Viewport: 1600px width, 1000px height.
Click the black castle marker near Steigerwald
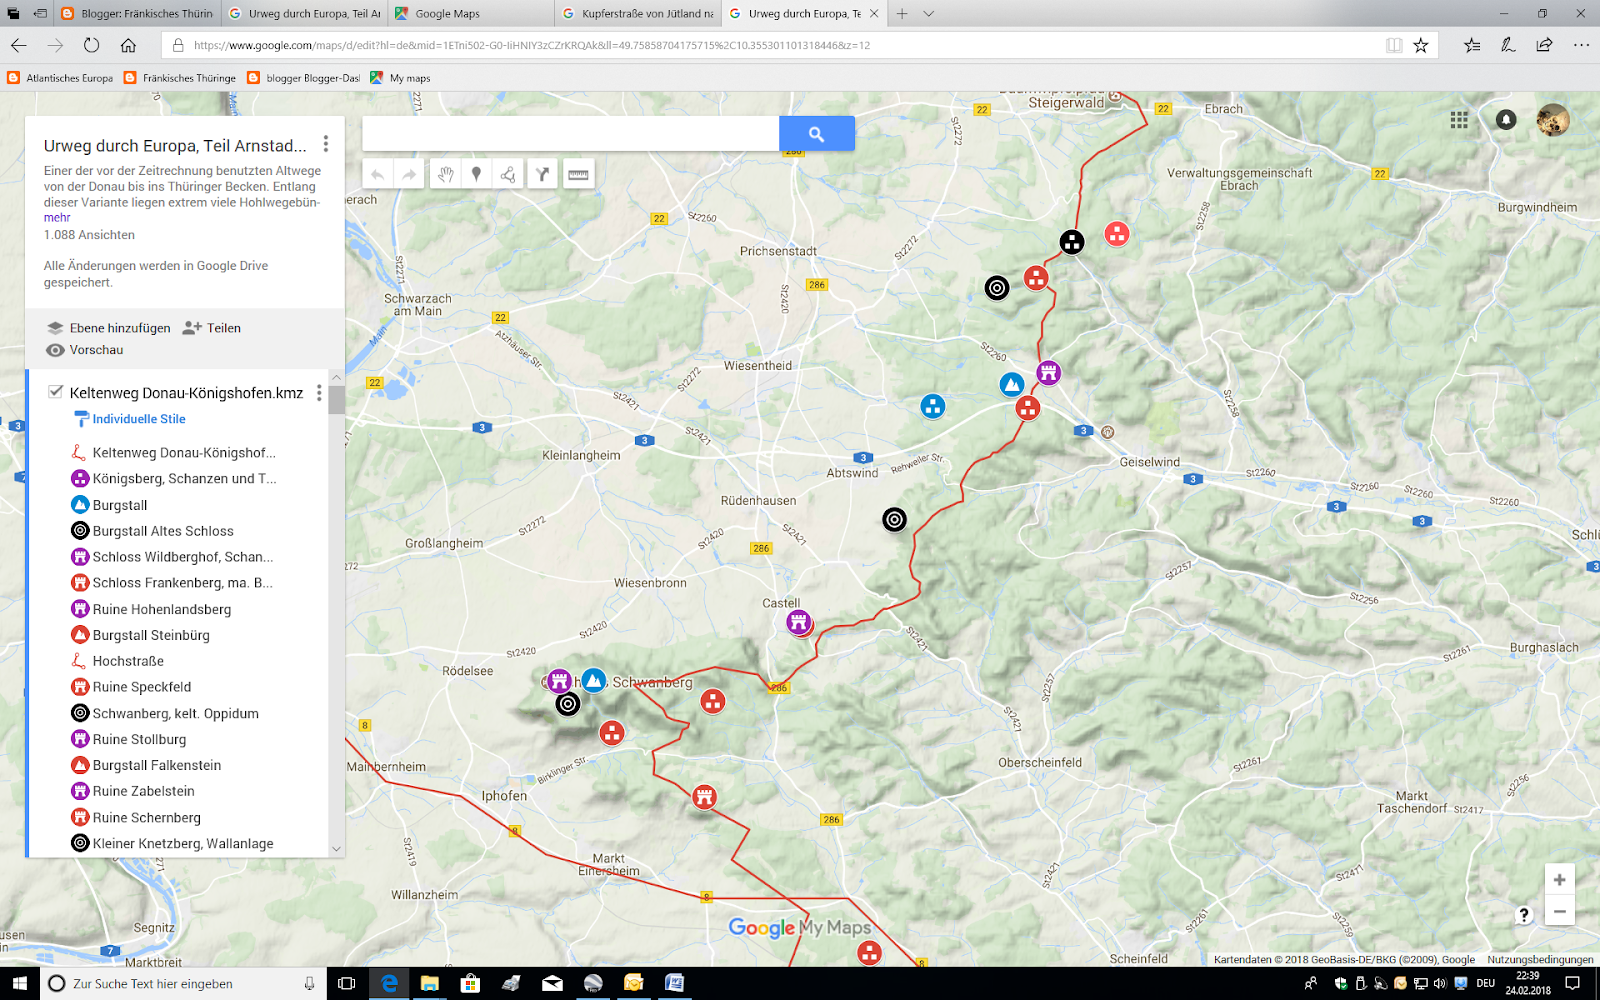(1072, 242)
